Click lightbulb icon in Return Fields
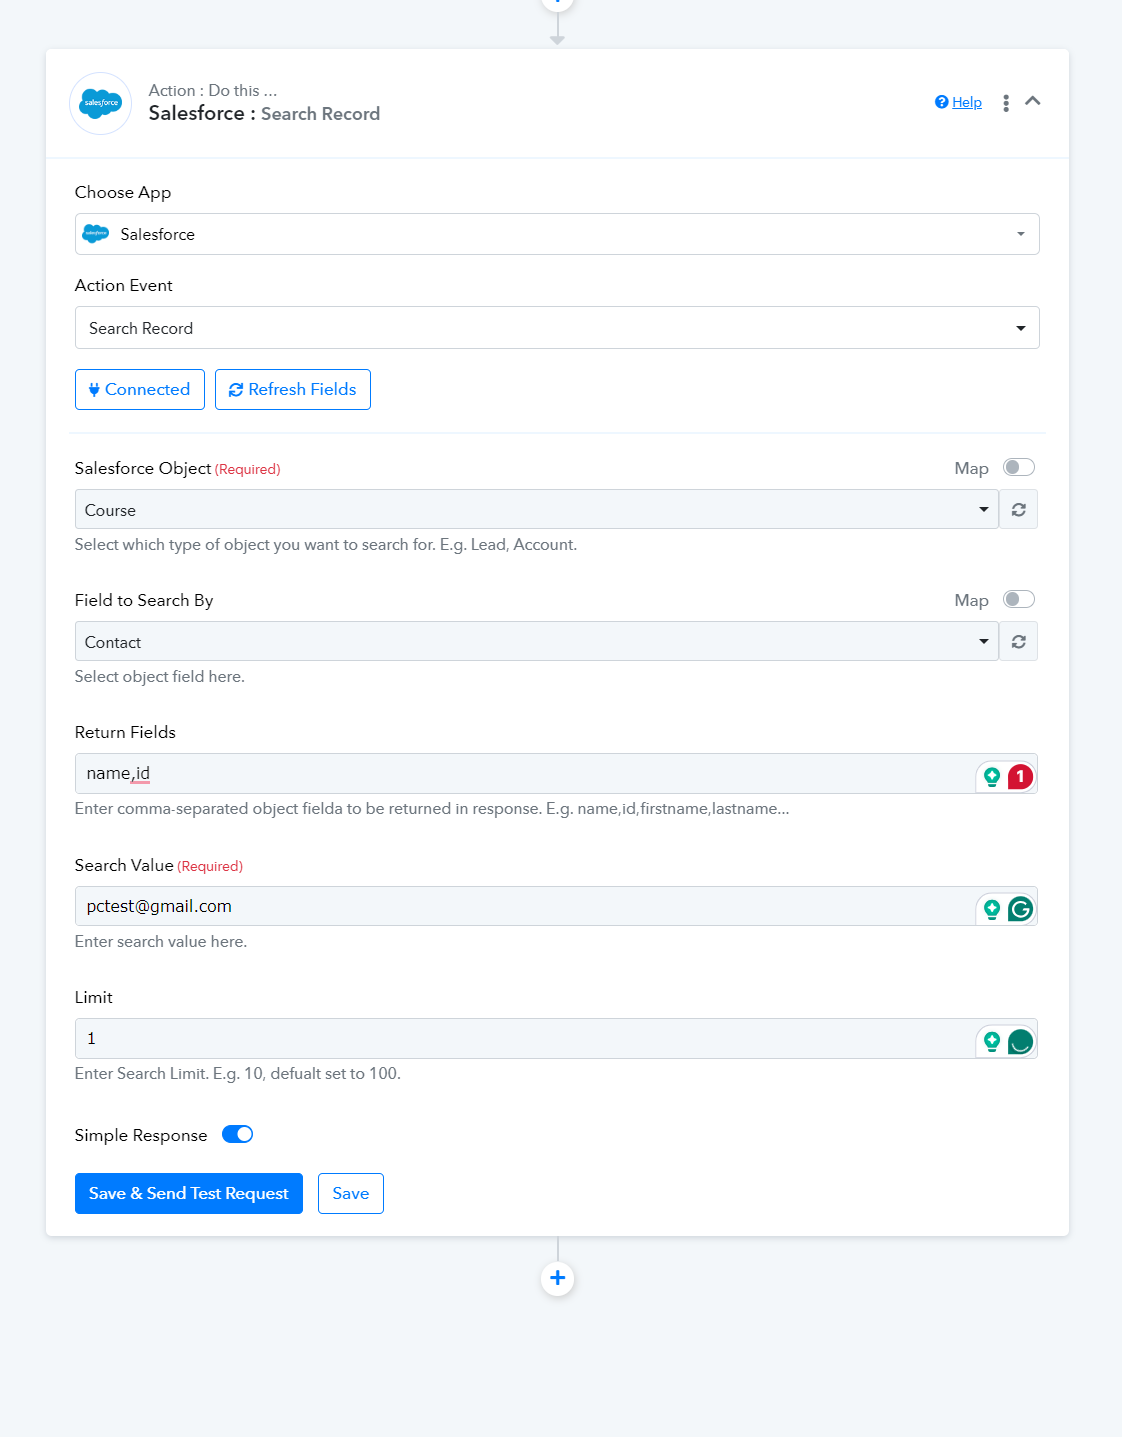Image resolution: width=1122 pixels, height=1437 pixels. coord(992,777)
